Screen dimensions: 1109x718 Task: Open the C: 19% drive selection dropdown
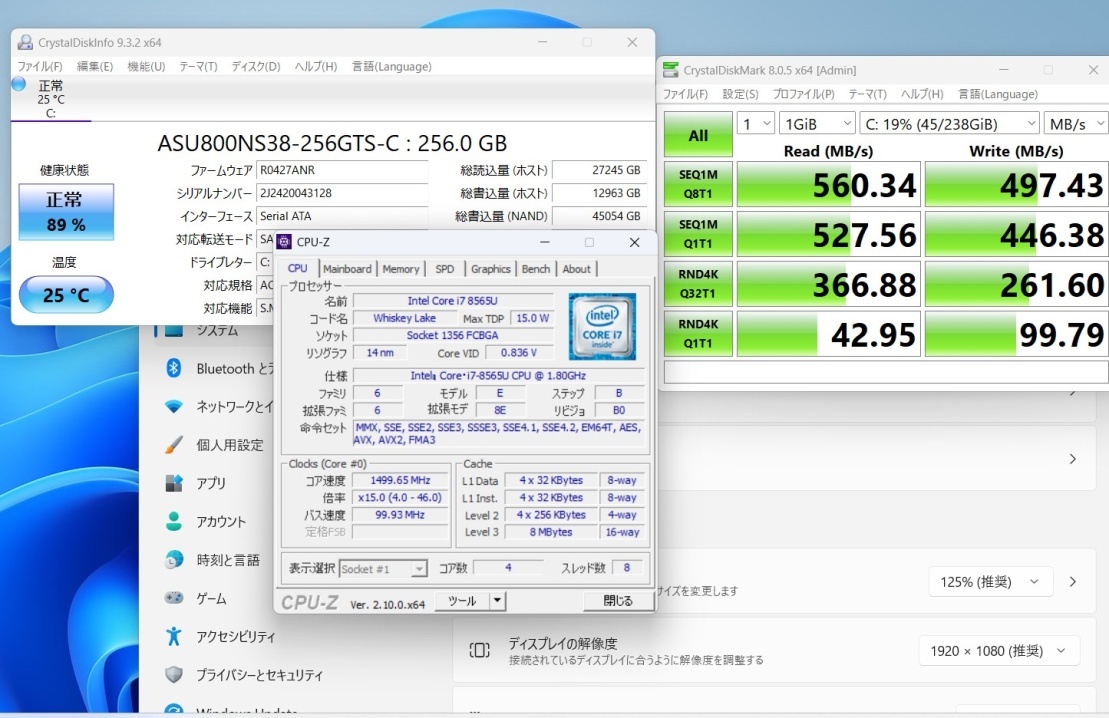pyautogui.click(x=950, y=124)
